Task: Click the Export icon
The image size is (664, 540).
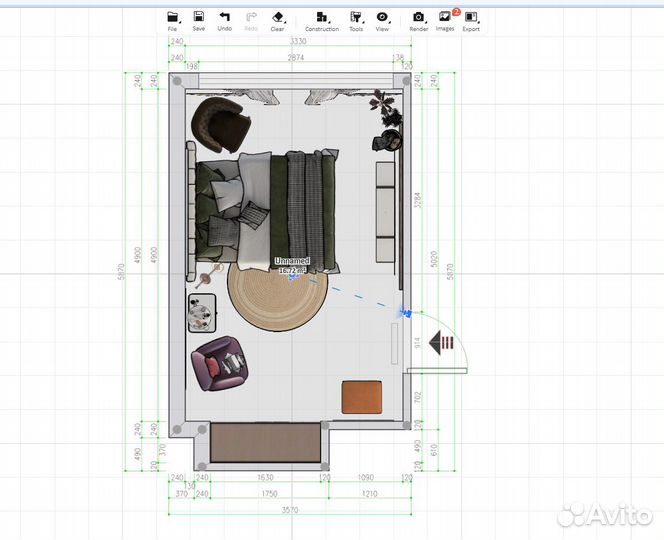Action: (x=471, y=17)
